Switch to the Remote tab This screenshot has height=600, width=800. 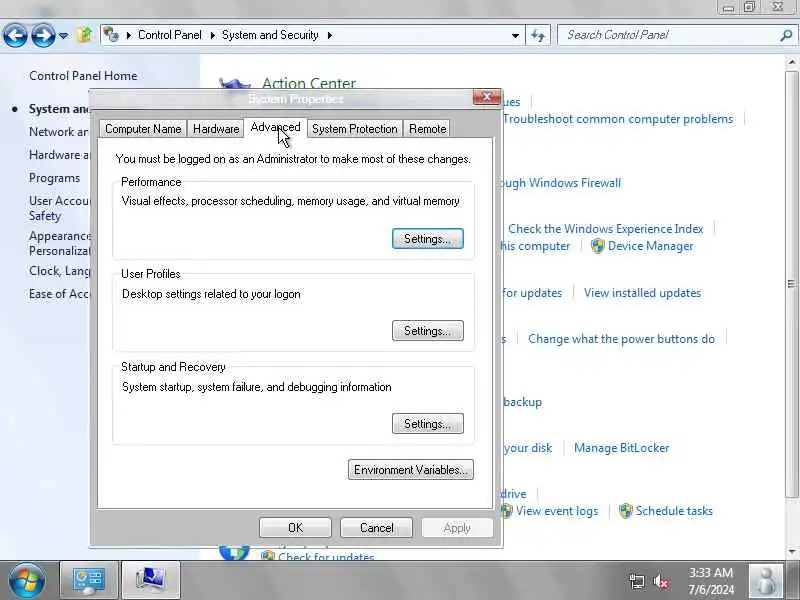(428, 129)
